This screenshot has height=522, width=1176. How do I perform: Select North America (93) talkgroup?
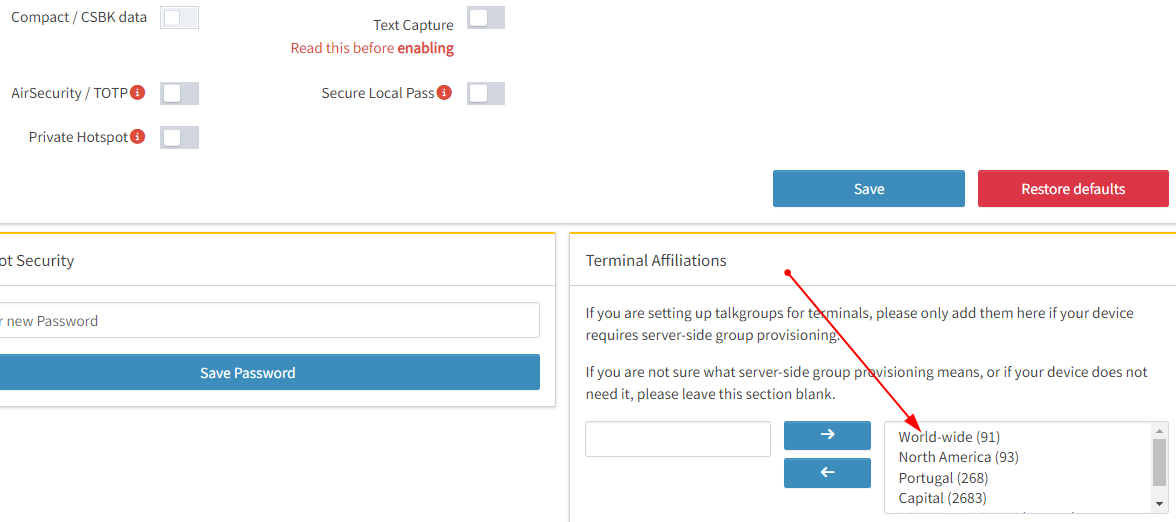(958, 457)
